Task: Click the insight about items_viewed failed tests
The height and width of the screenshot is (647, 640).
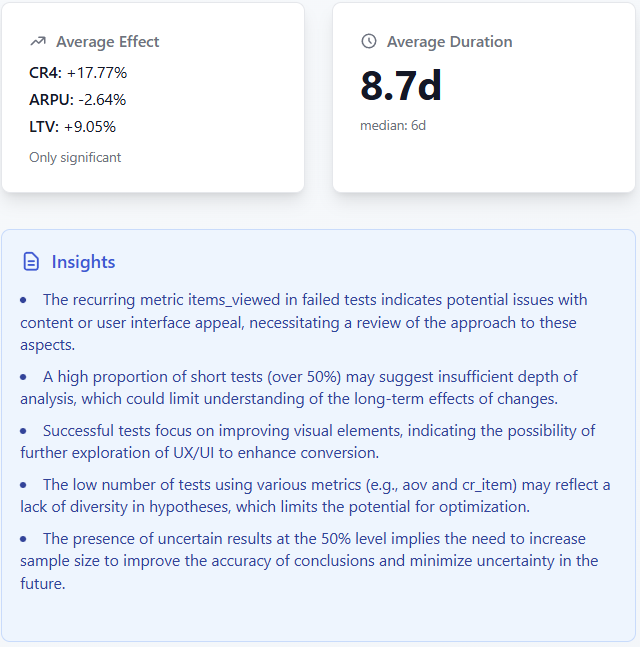Action: [300, 321]
